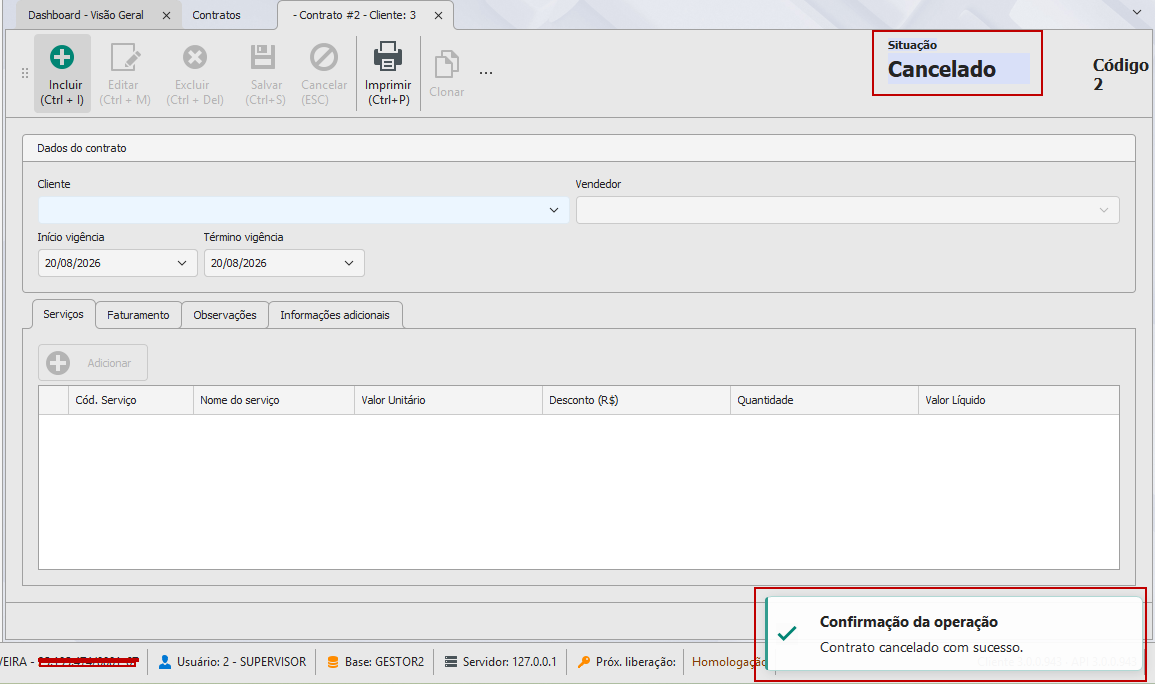
Task: Click the 'Código' label at top right
Action: tap(1120, 66)
